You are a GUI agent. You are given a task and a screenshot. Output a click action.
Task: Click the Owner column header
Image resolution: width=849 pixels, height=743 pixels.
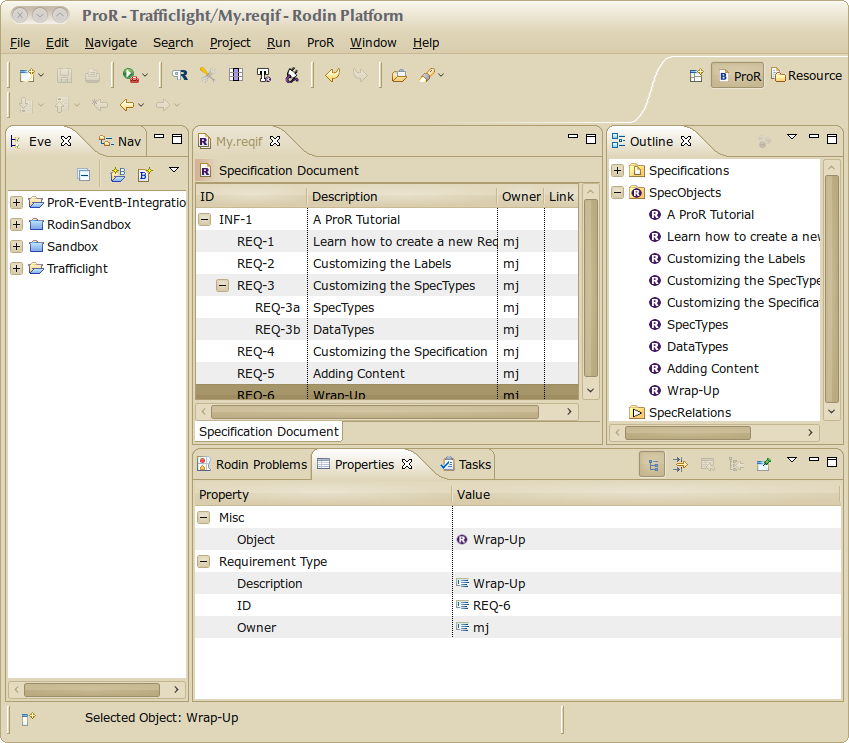[521, 197]
